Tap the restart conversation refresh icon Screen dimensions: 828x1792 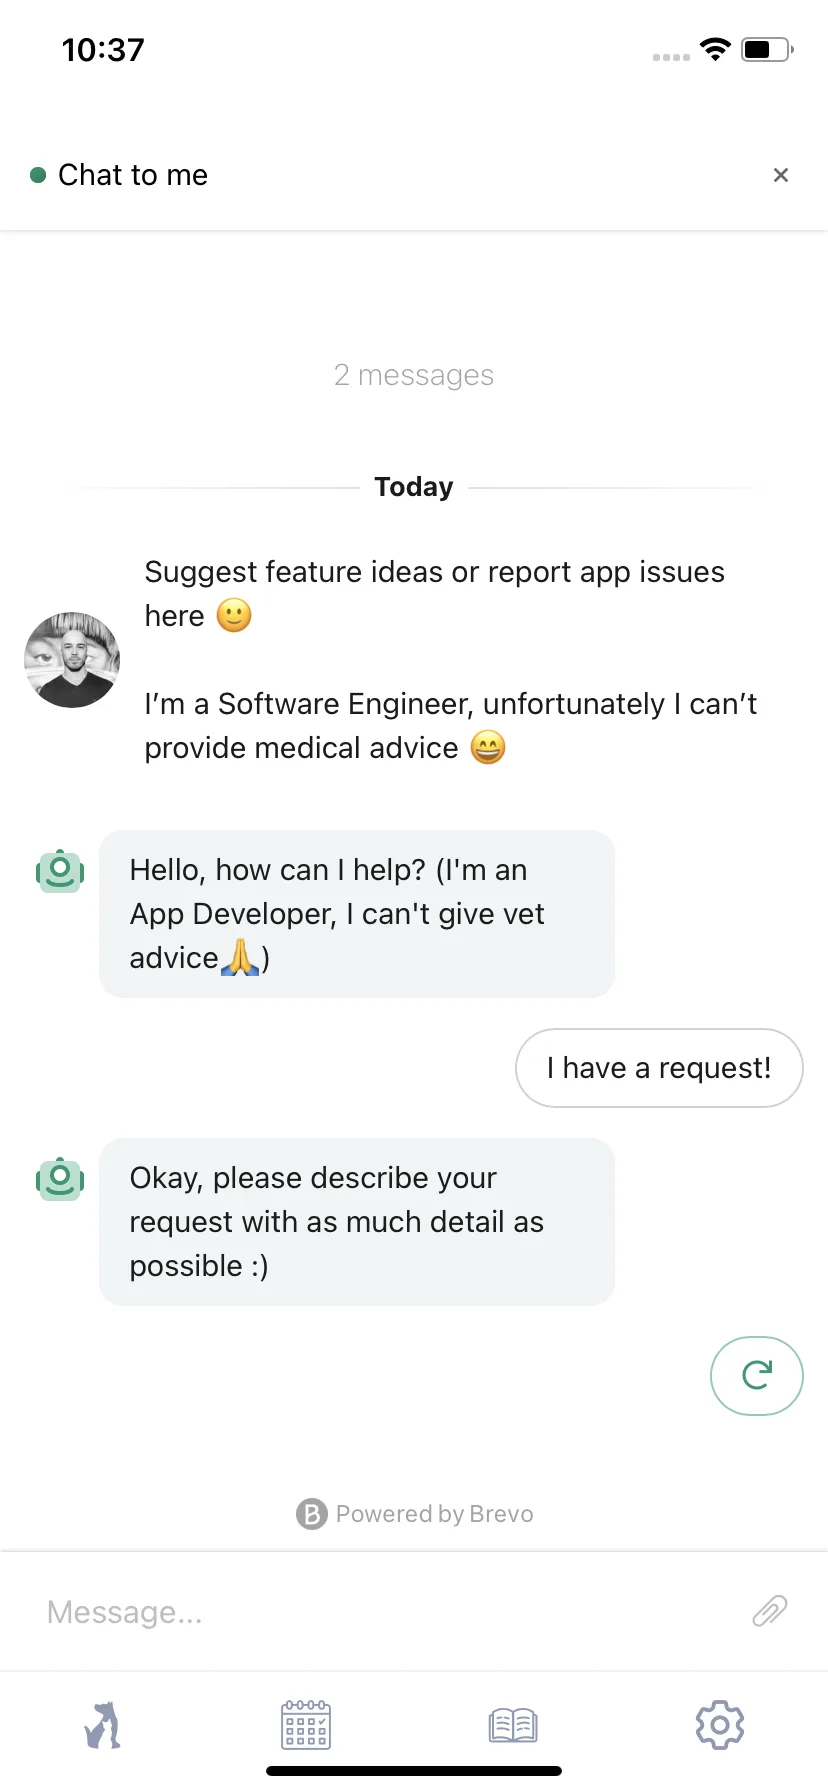click(757, 1376)
